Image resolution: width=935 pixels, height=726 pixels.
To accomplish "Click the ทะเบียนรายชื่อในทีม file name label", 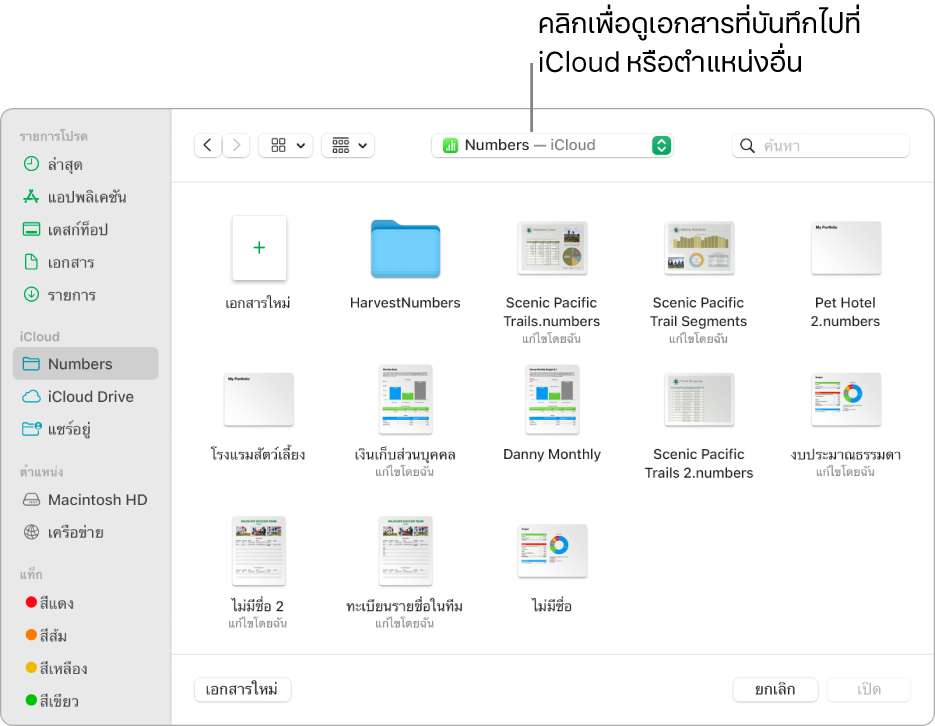I will [x=405, y=606].
